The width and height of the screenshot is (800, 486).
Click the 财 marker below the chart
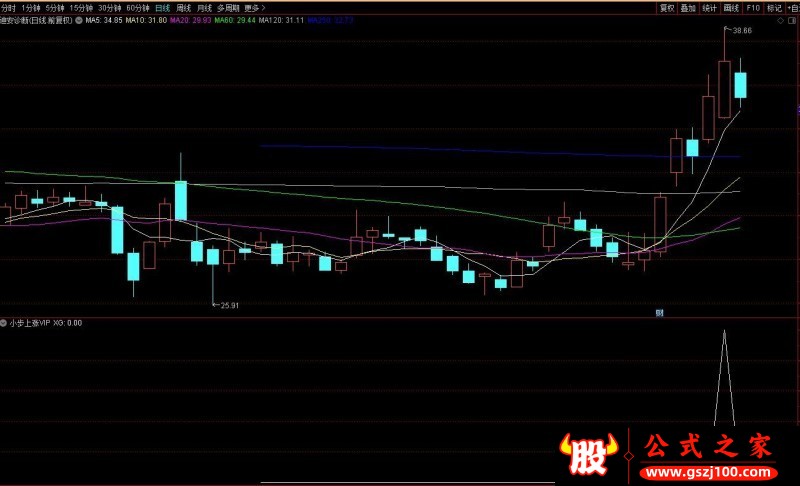pyautogui.click(x=660, y=313)
